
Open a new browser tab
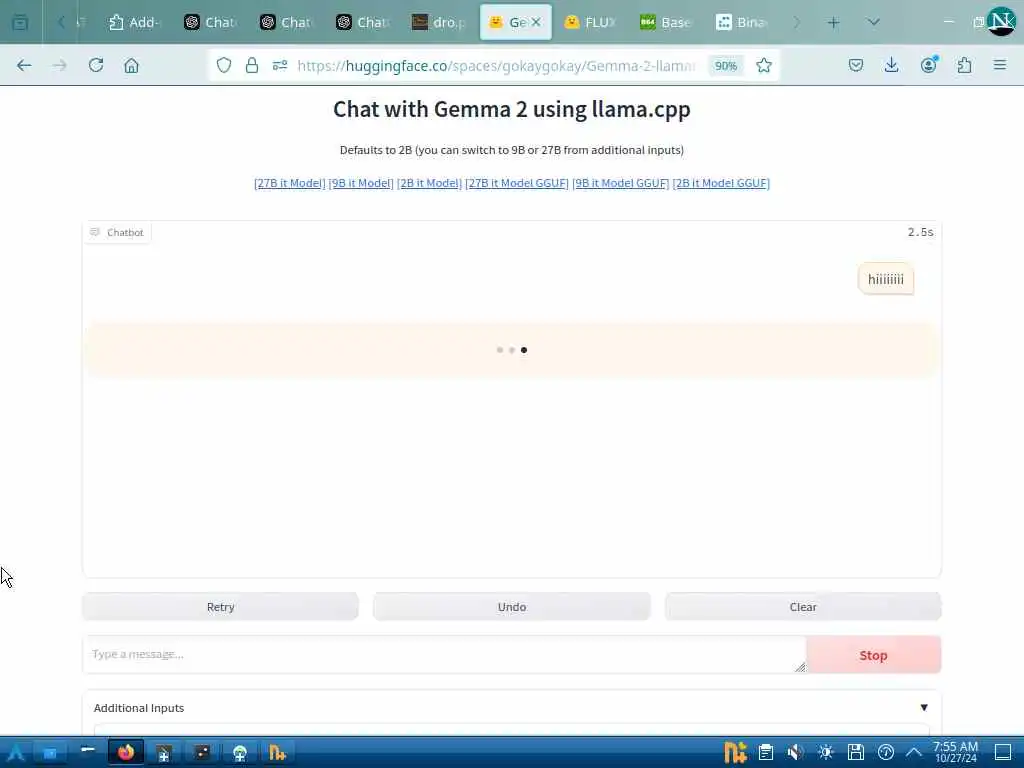click(x=833, y=23)
